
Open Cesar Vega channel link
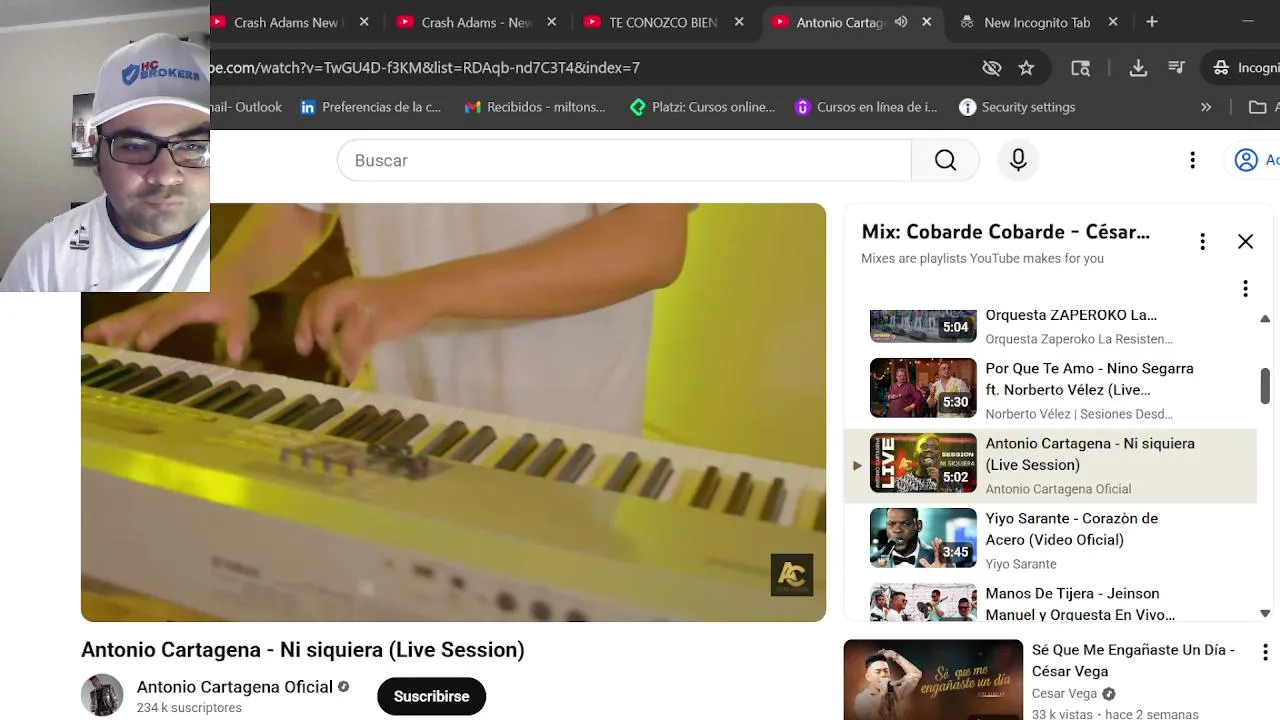[1064, 694]
